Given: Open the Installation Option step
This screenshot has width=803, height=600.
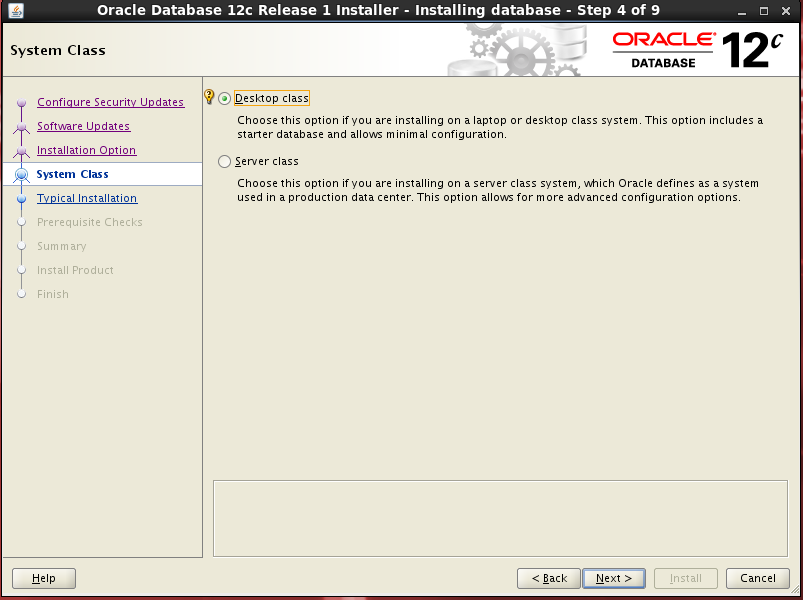Looking at the screenshot, I should tap(87, 150).
